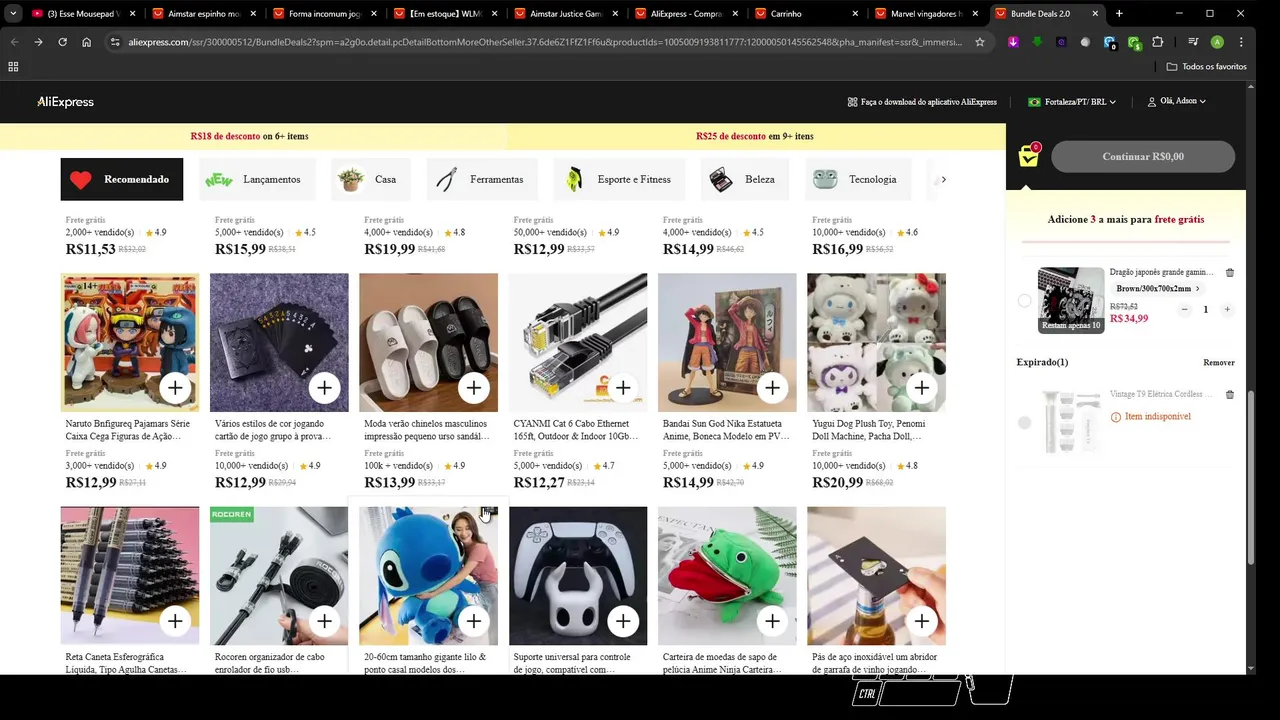The image size is (1280, 720).
Task: Reload the current page
Action: tap(62, 42)
